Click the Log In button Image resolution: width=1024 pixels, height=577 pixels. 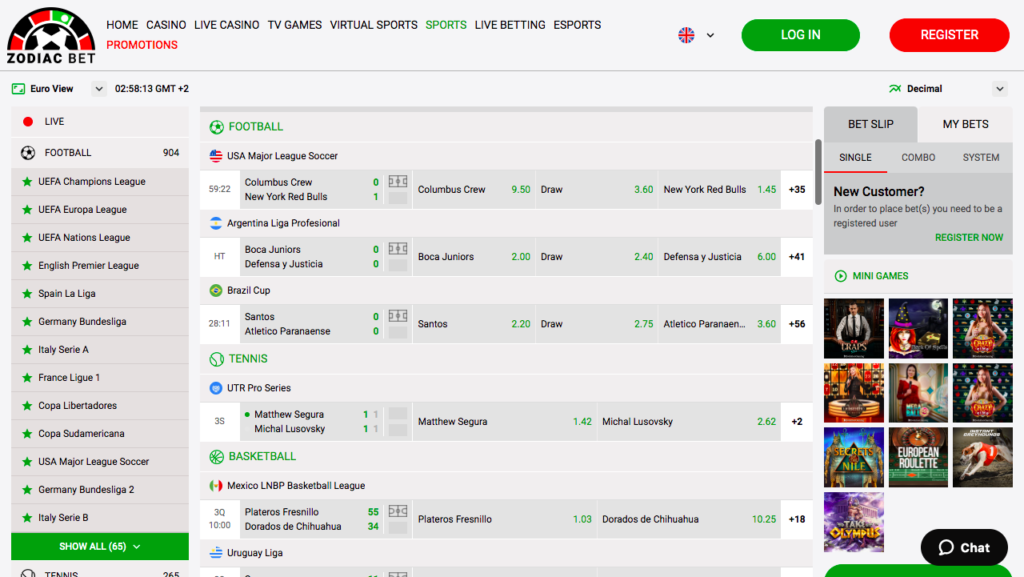point(801,35)
